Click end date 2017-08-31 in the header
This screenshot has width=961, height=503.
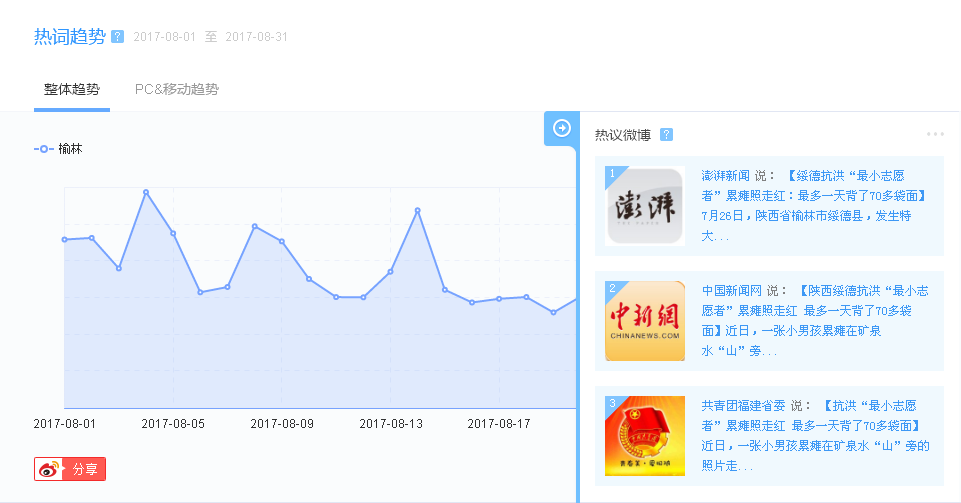(x=256, y=37)
